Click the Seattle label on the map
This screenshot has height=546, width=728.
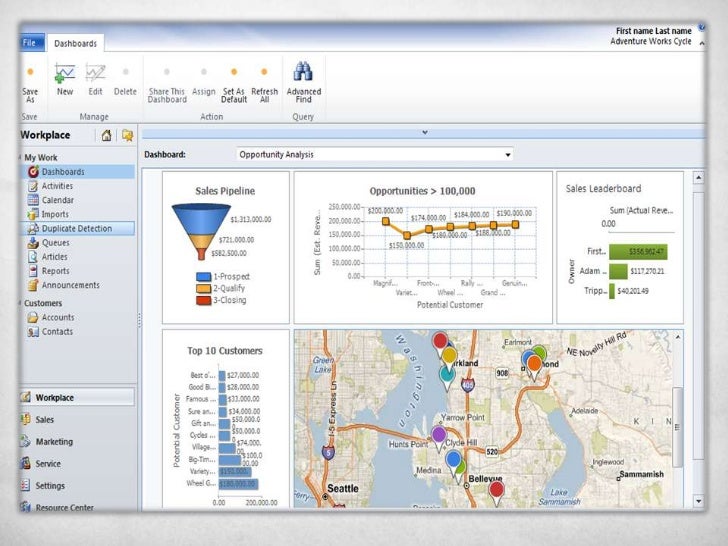coord(343,489)
